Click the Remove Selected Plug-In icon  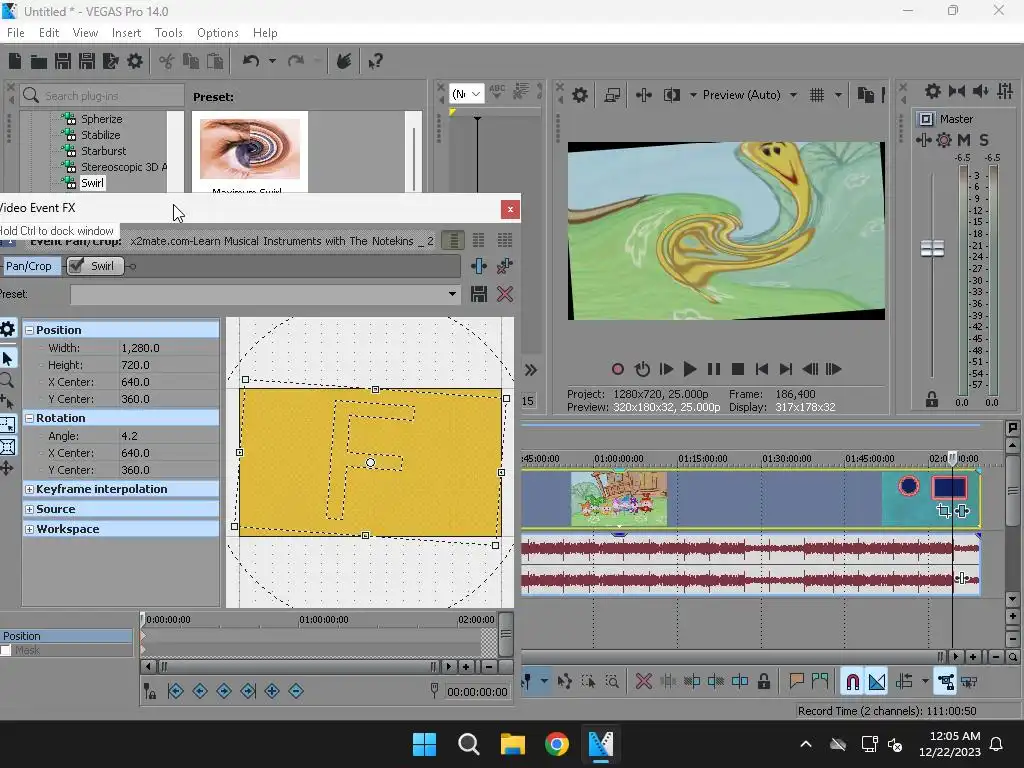(504, 266)
